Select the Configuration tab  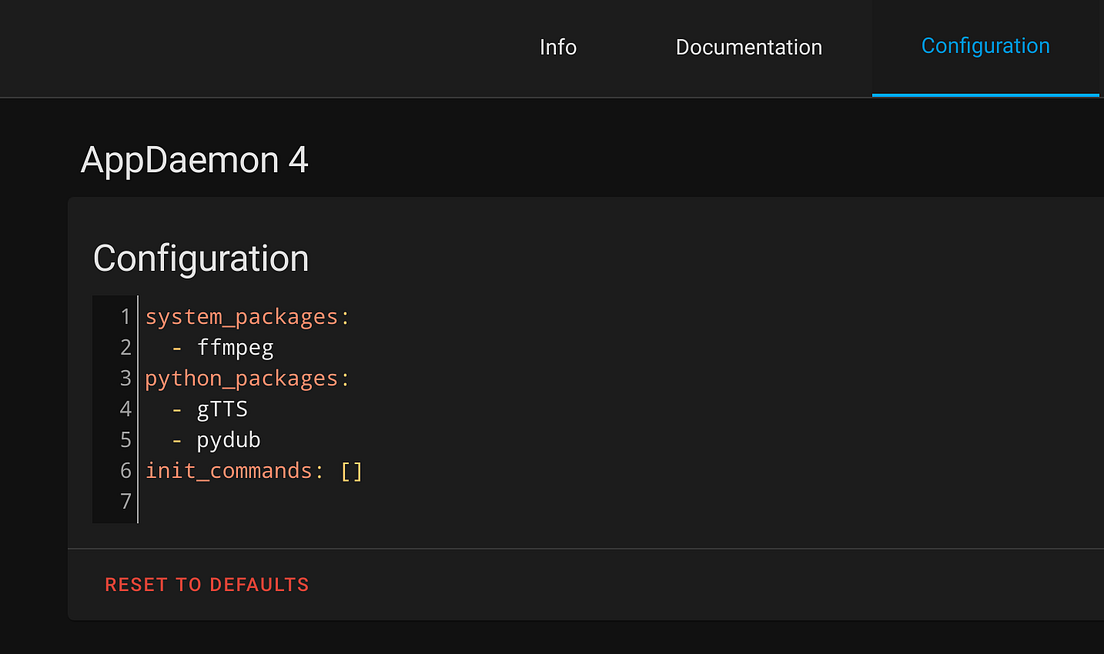coord(985,46)
